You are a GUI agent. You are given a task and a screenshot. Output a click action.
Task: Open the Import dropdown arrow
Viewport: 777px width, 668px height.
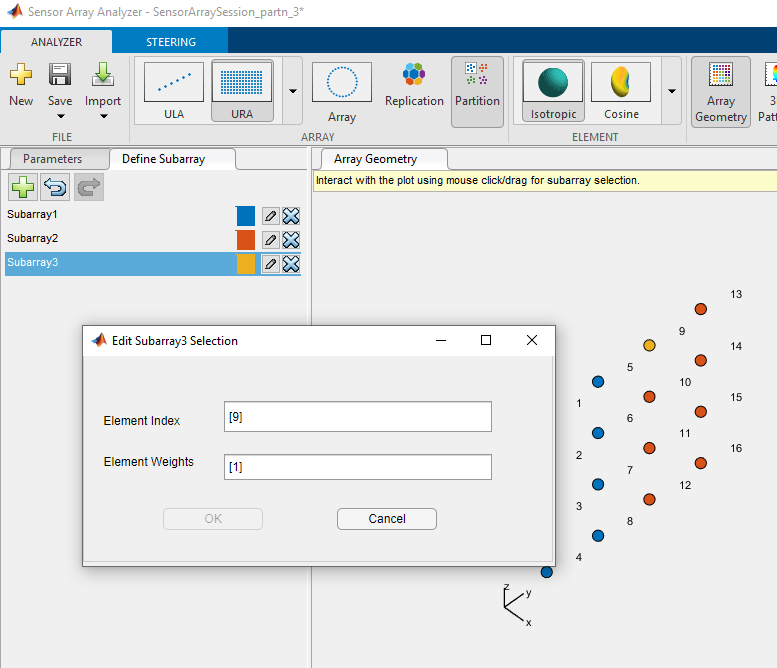104,116
